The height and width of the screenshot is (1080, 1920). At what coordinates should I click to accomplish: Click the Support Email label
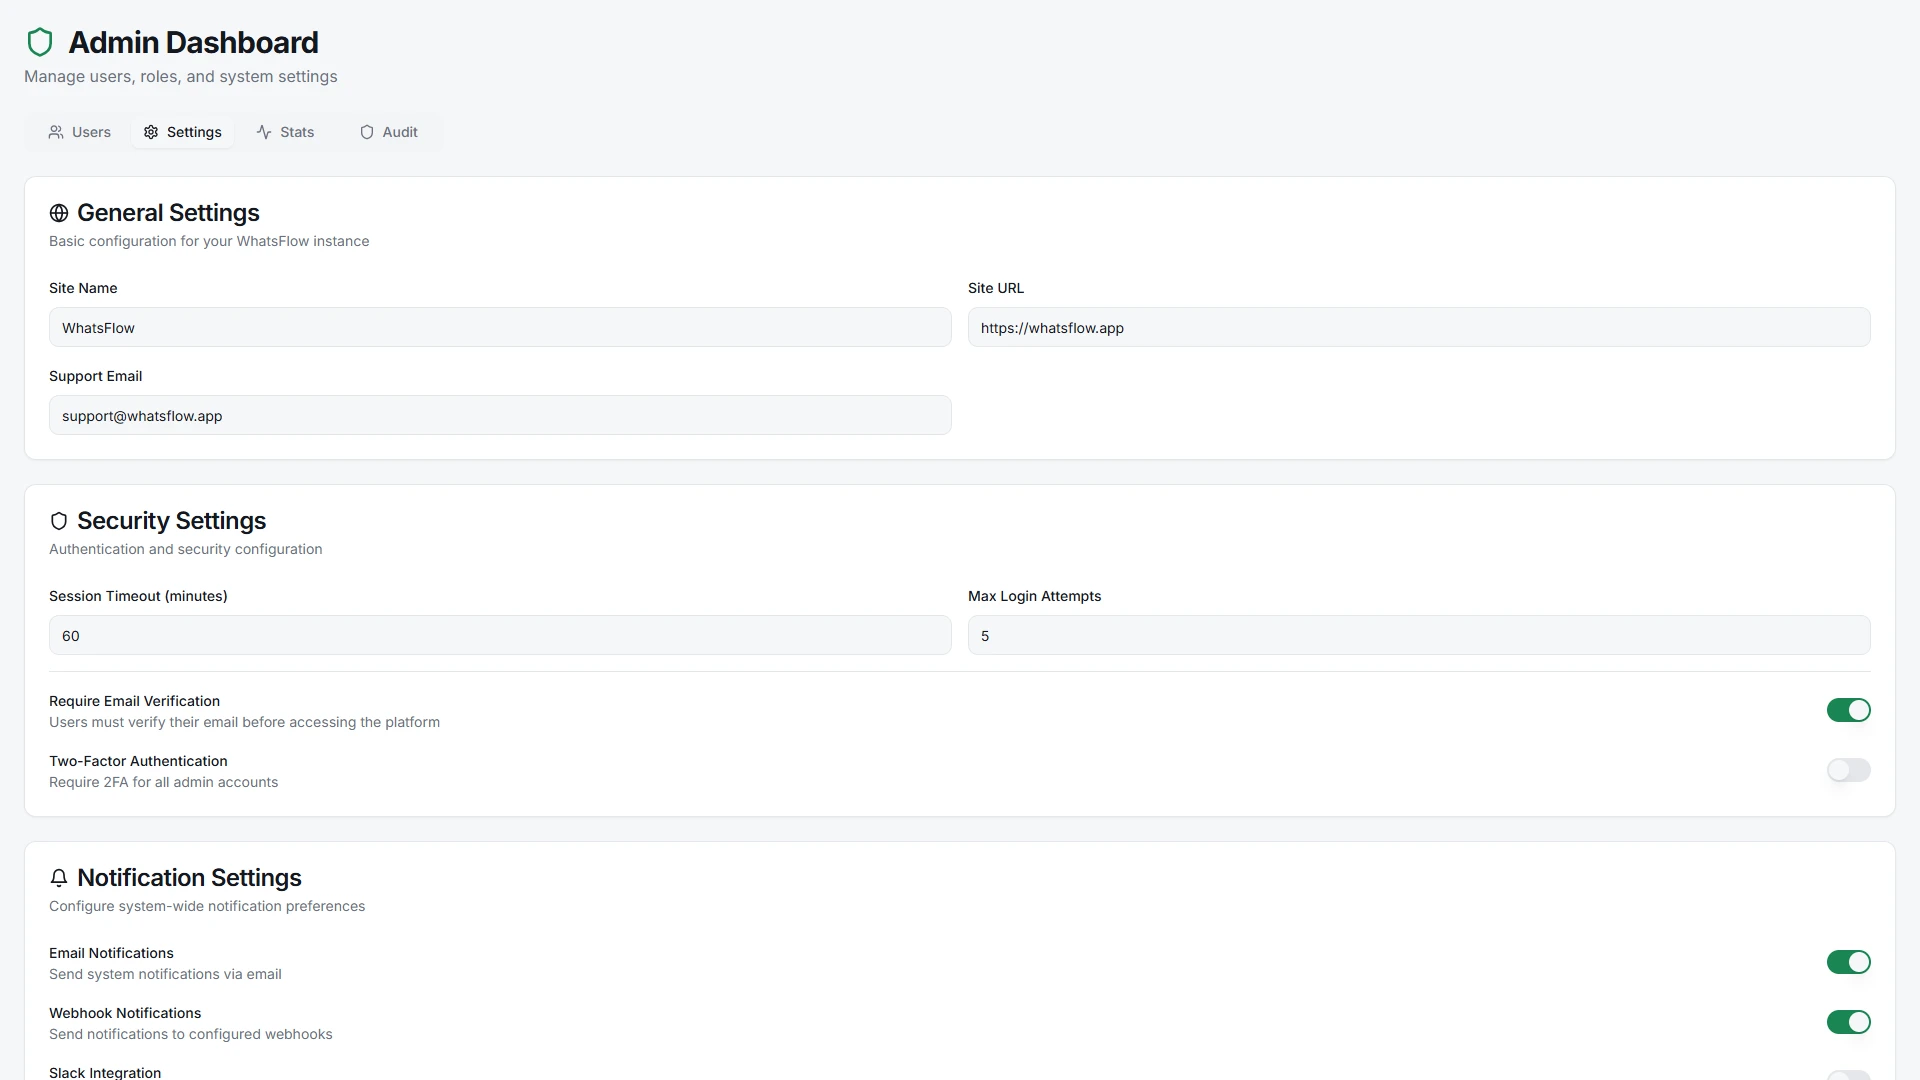point(95,376)
